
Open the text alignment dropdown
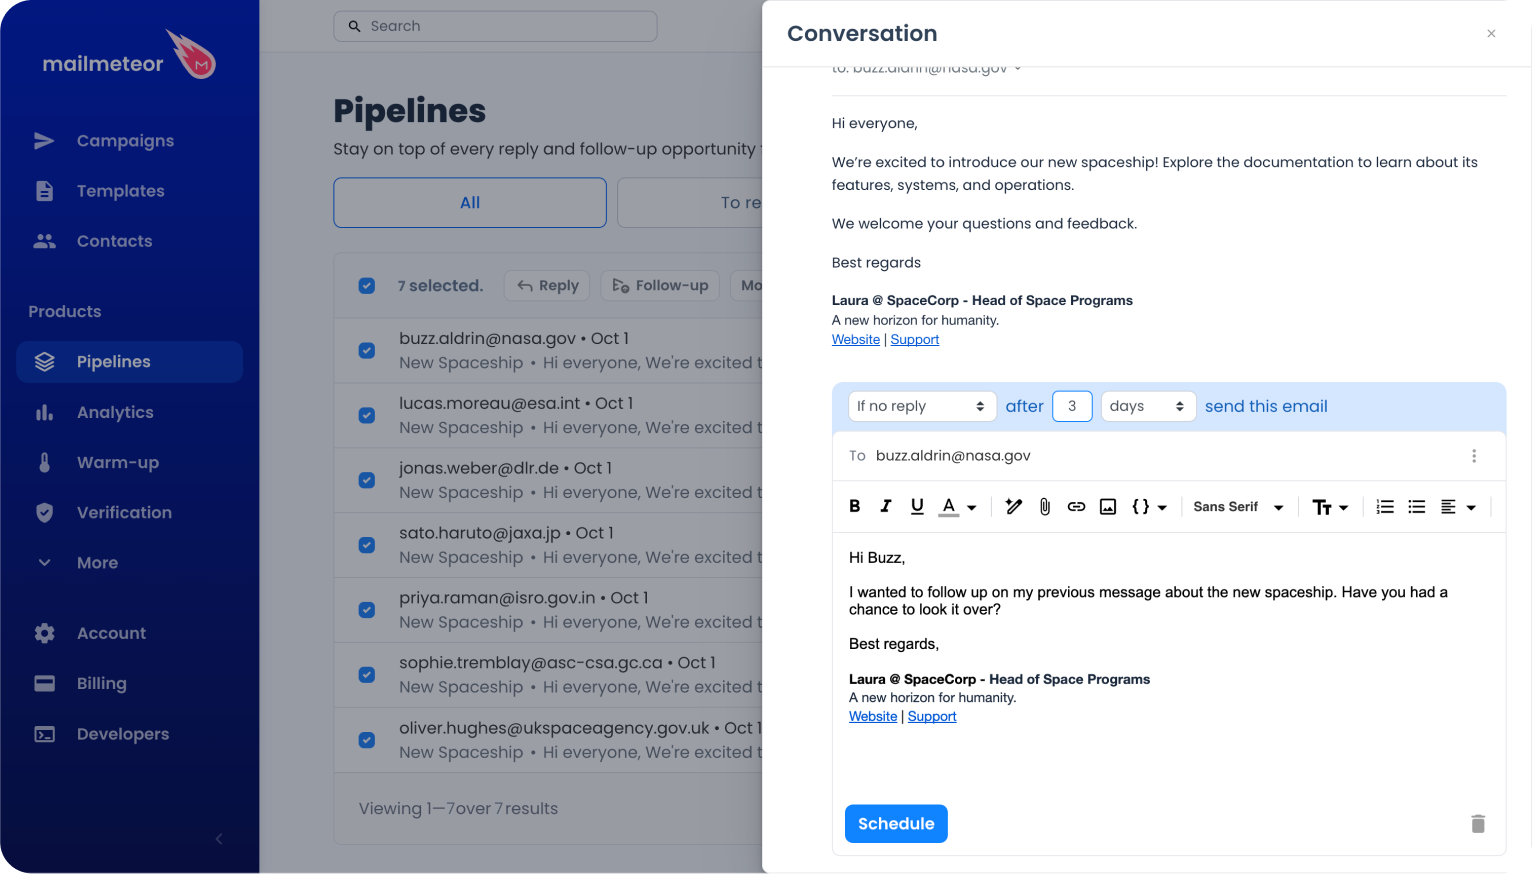point(1458,507)
